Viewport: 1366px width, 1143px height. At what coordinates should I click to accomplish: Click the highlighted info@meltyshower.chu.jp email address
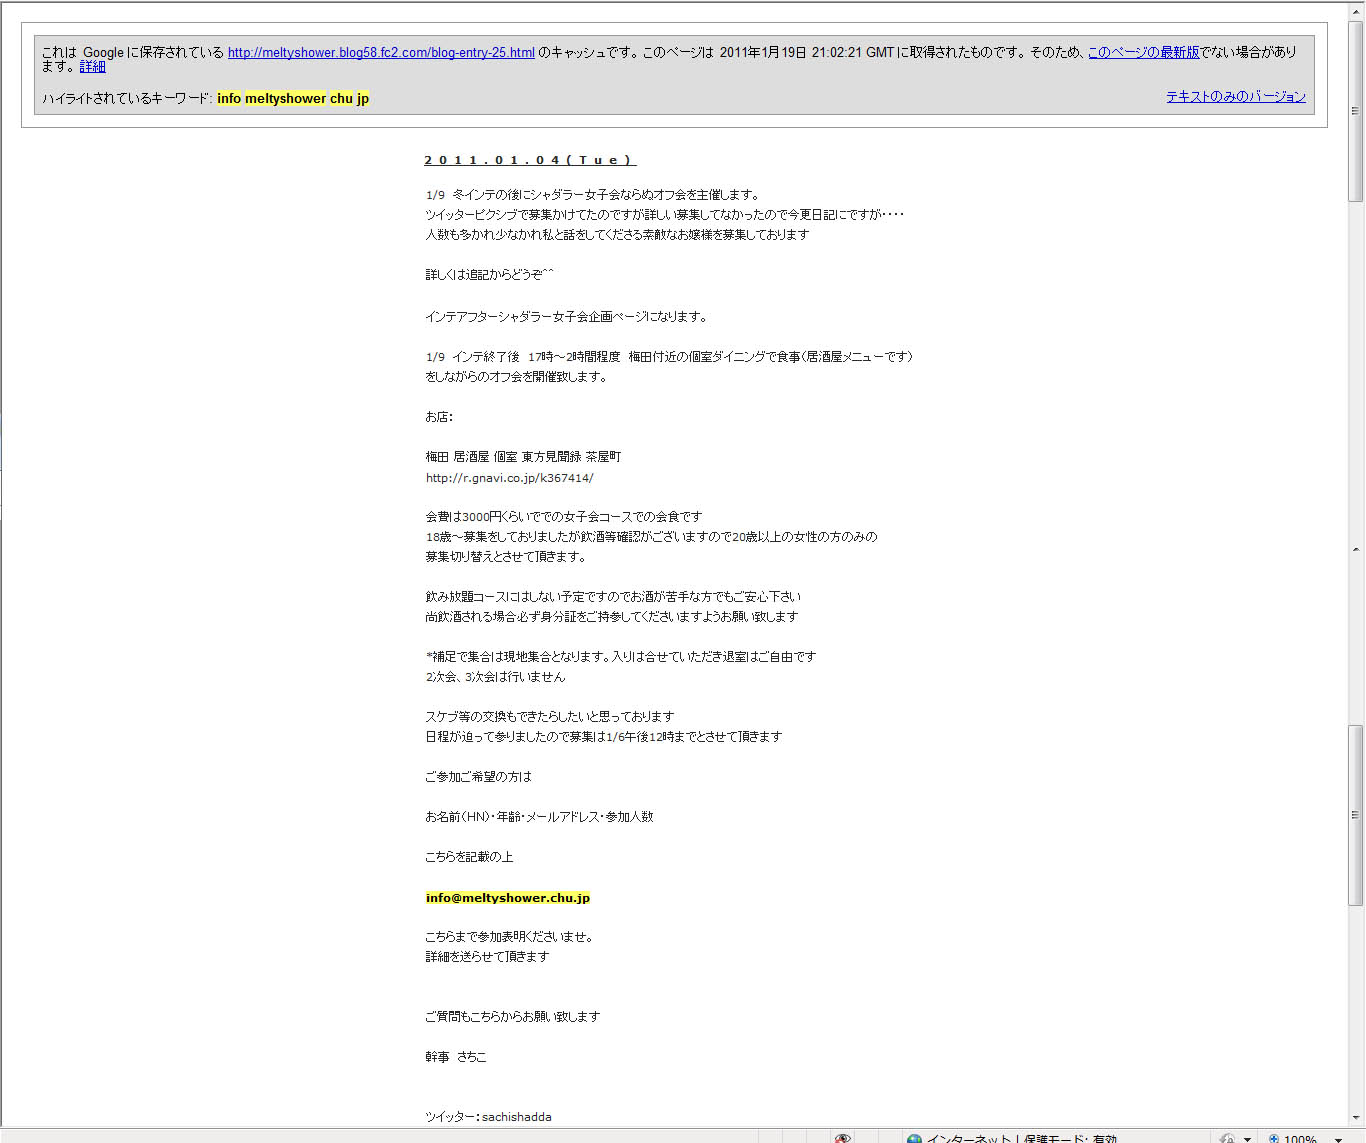(x=507, y=898)
